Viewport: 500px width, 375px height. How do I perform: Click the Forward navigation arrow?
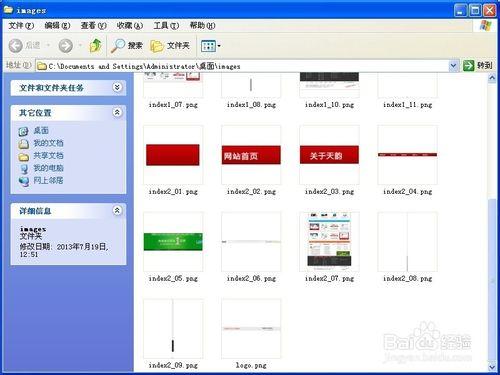coord(66,46)
